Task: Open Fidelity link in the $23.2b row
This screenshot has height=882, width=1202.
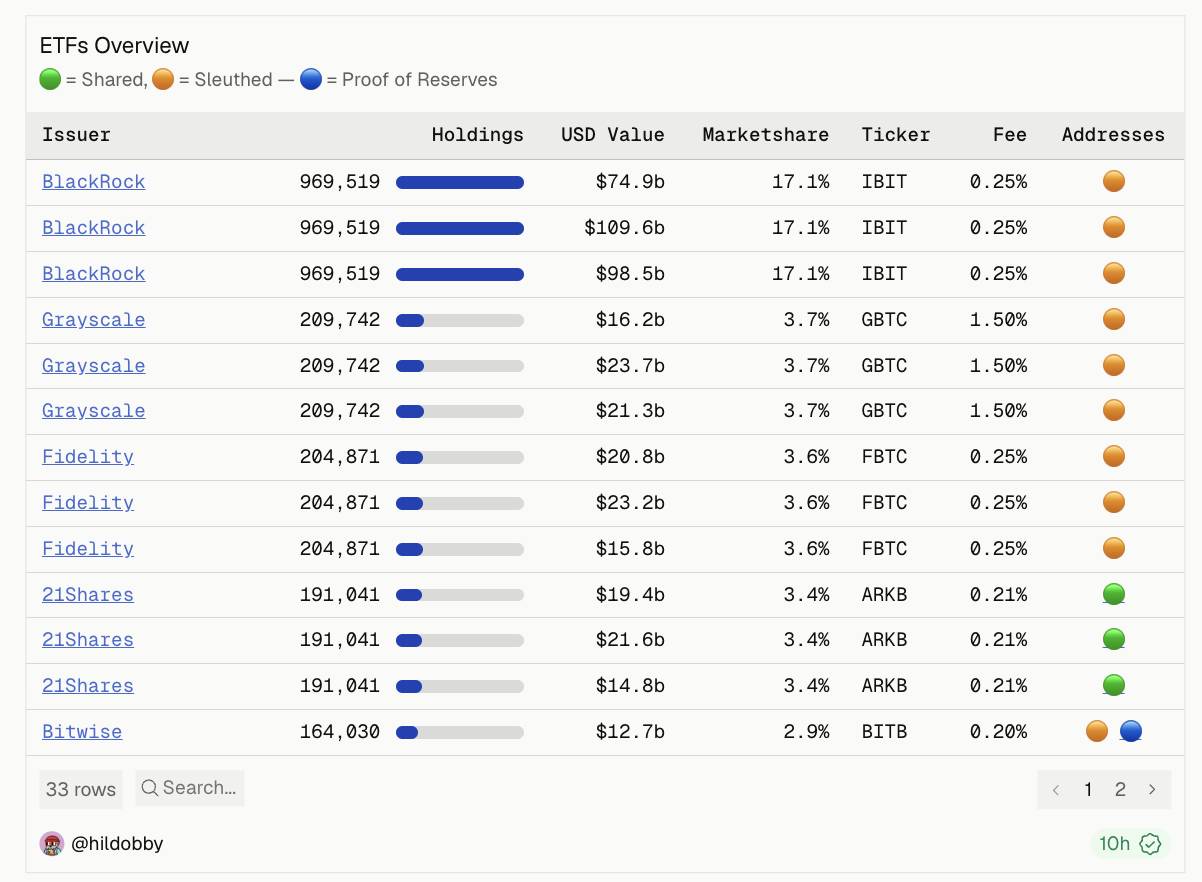Action: [x=88, y=503]
